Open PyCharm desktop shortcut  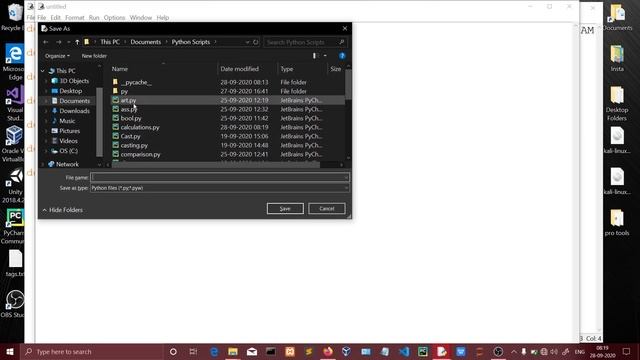tap(14, 226)
